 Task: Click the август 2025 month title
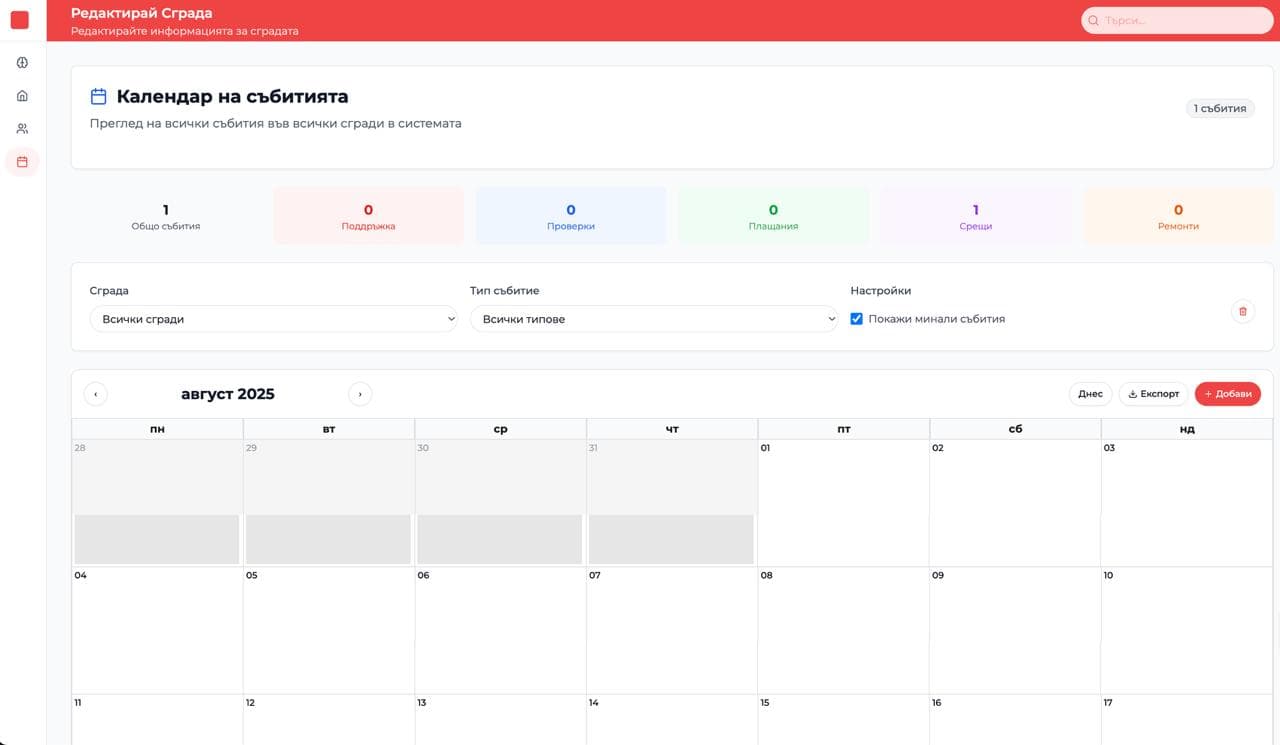coord(228,394)
